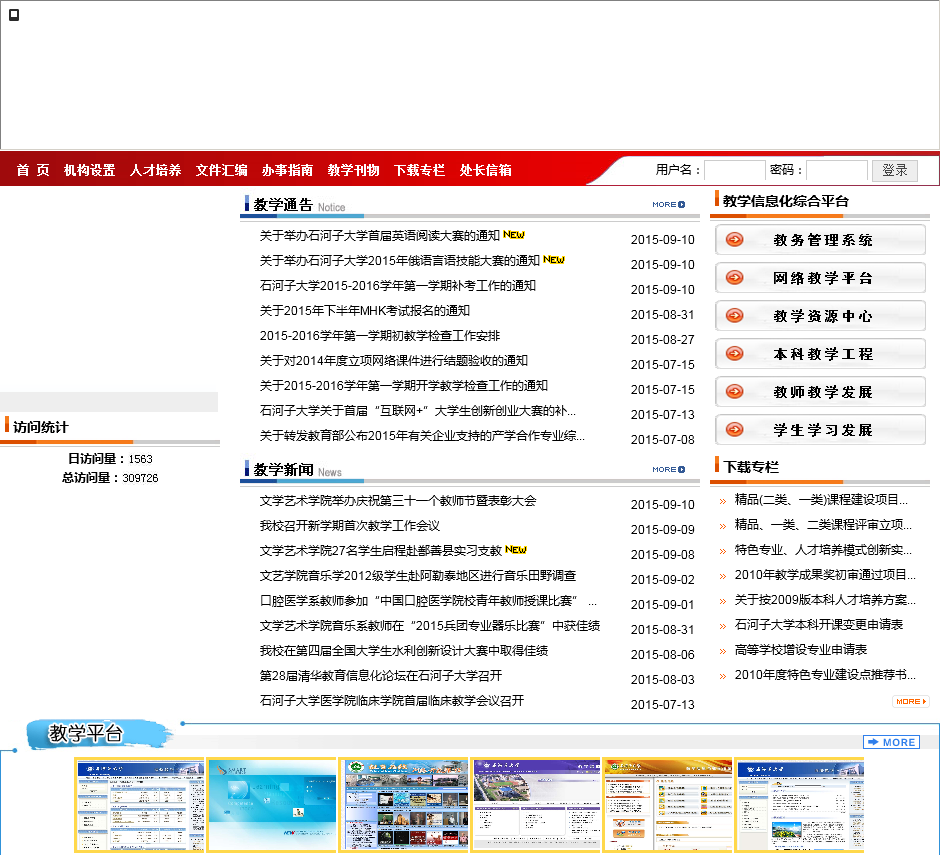Click the orange arrow icon on 教务管理系统

click(735, 240)
